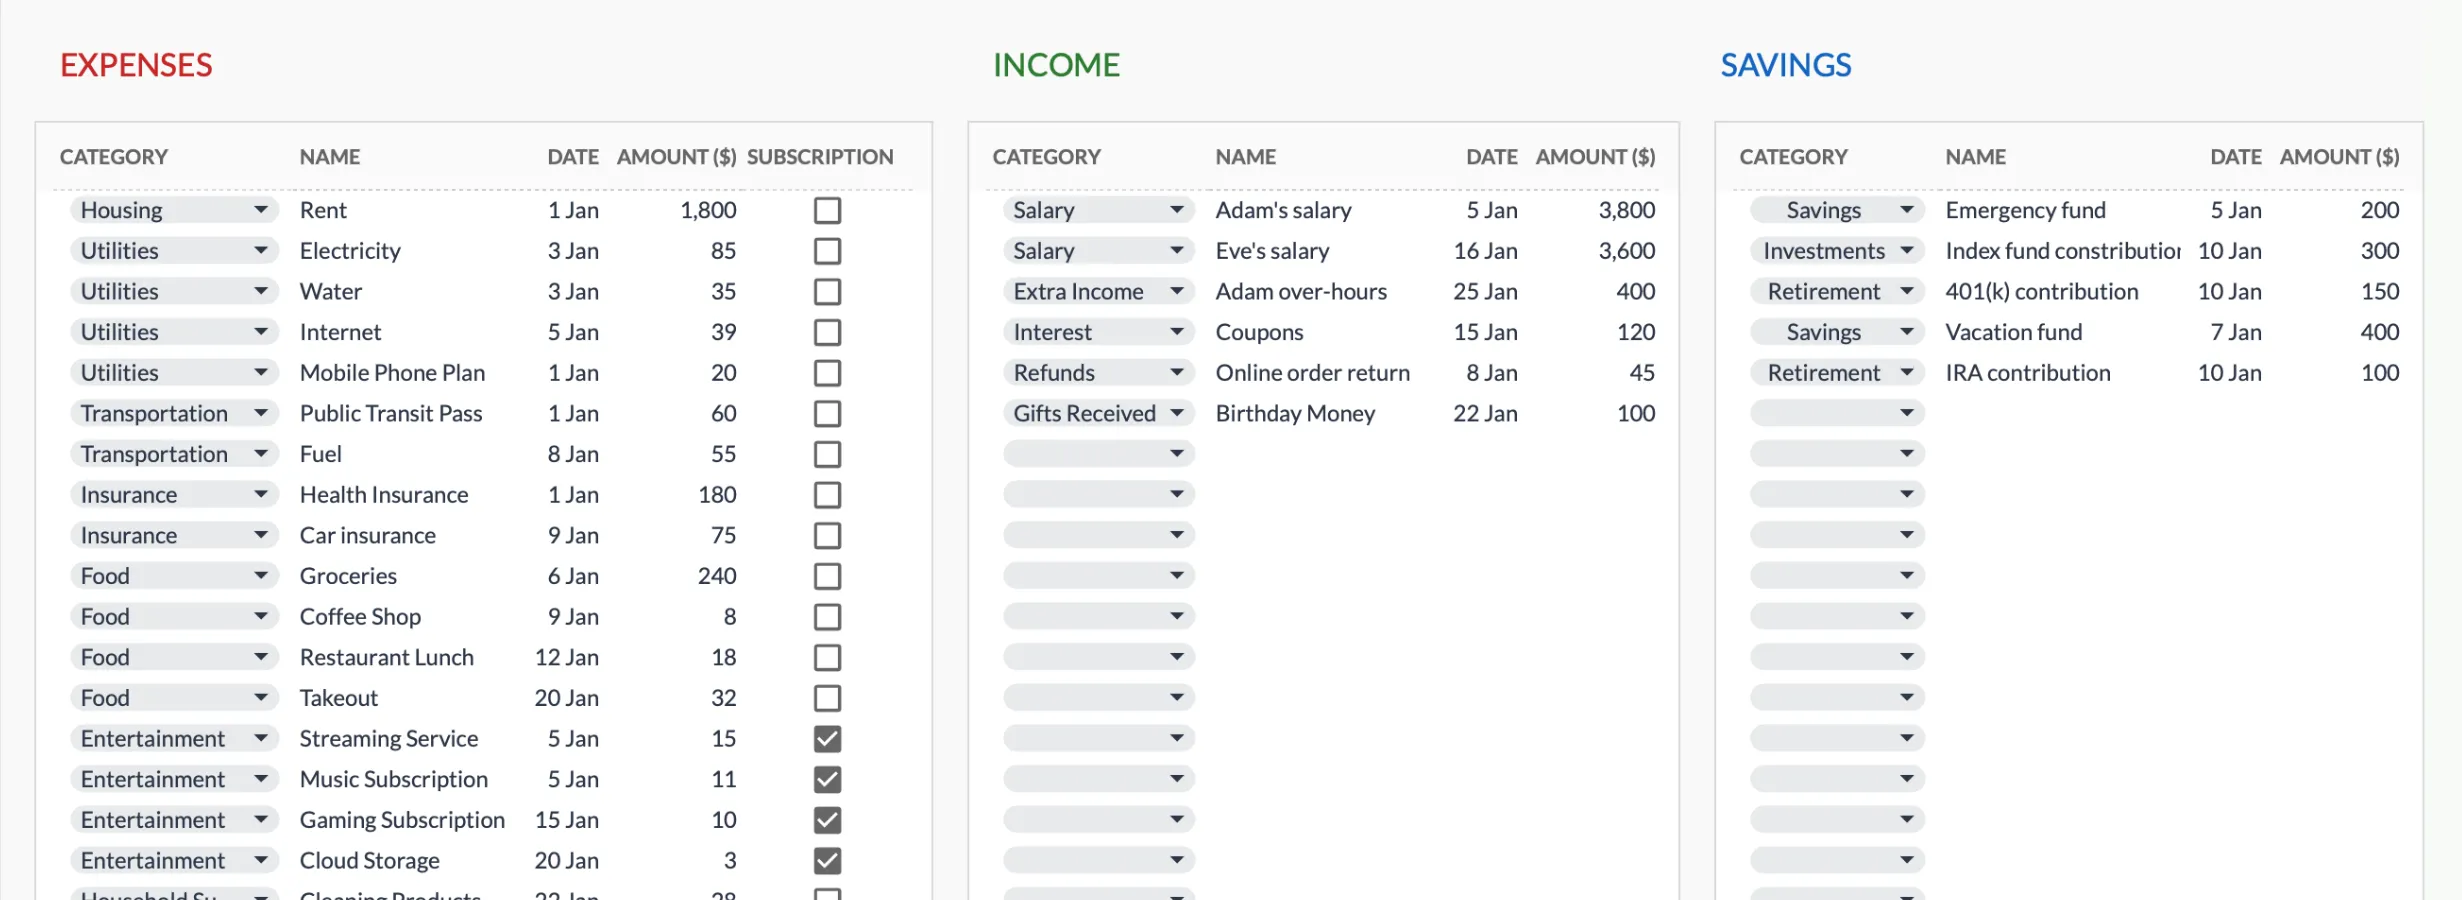Open the Food category dropdown for Coffee Shop
This screenshot has height=900, width=2462.
(174, 617)
